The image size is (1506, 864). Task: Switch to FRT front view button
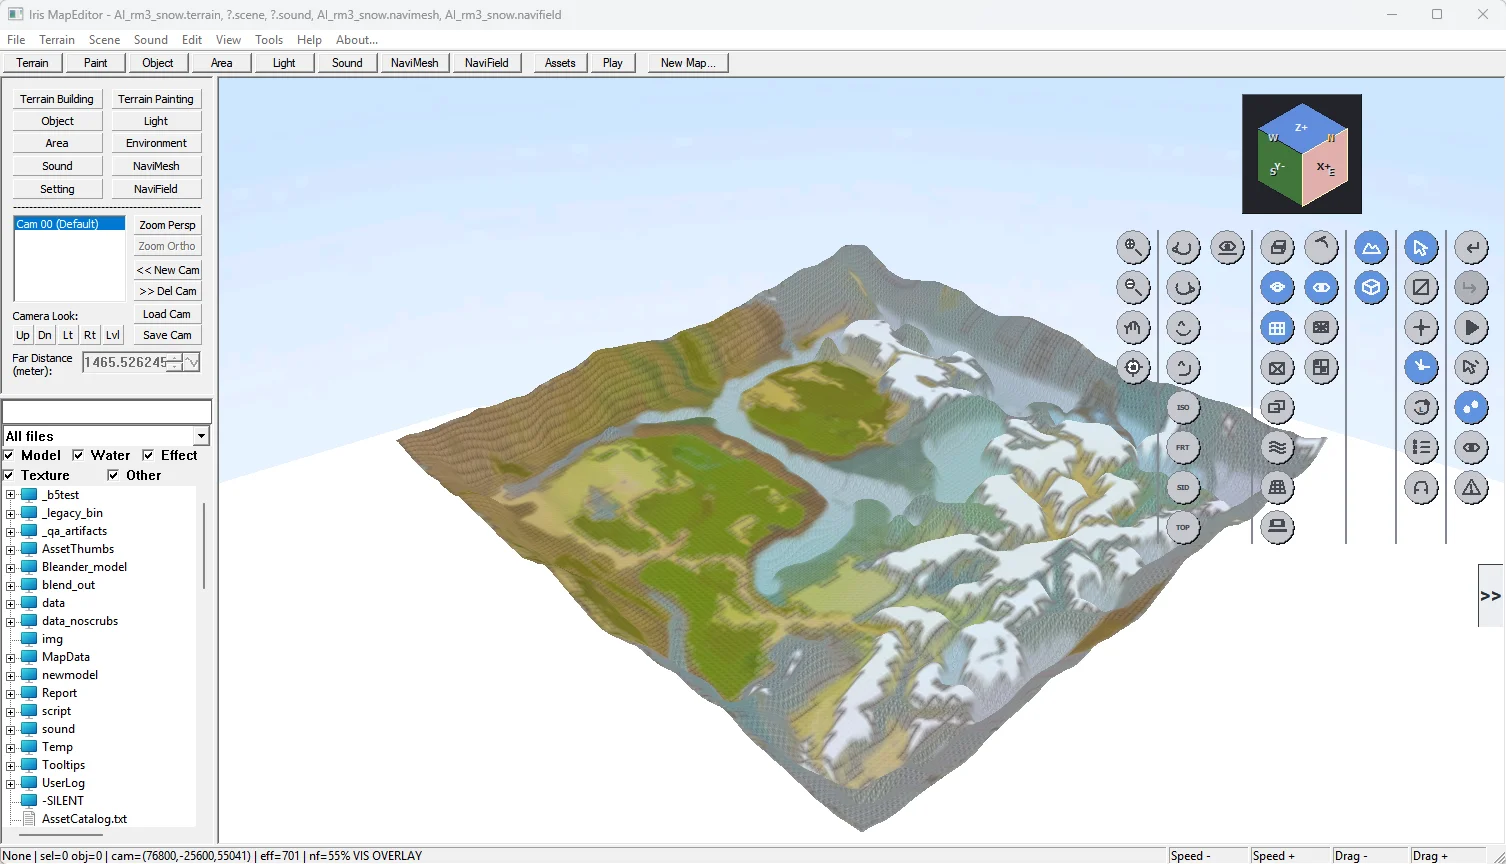tap(1183, 448)
